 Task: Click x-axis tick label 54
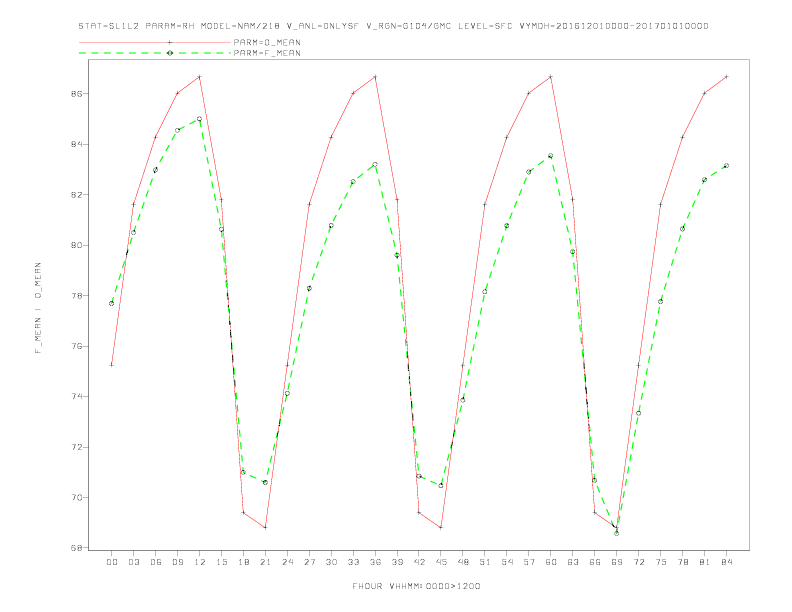(x=507, y=562)
